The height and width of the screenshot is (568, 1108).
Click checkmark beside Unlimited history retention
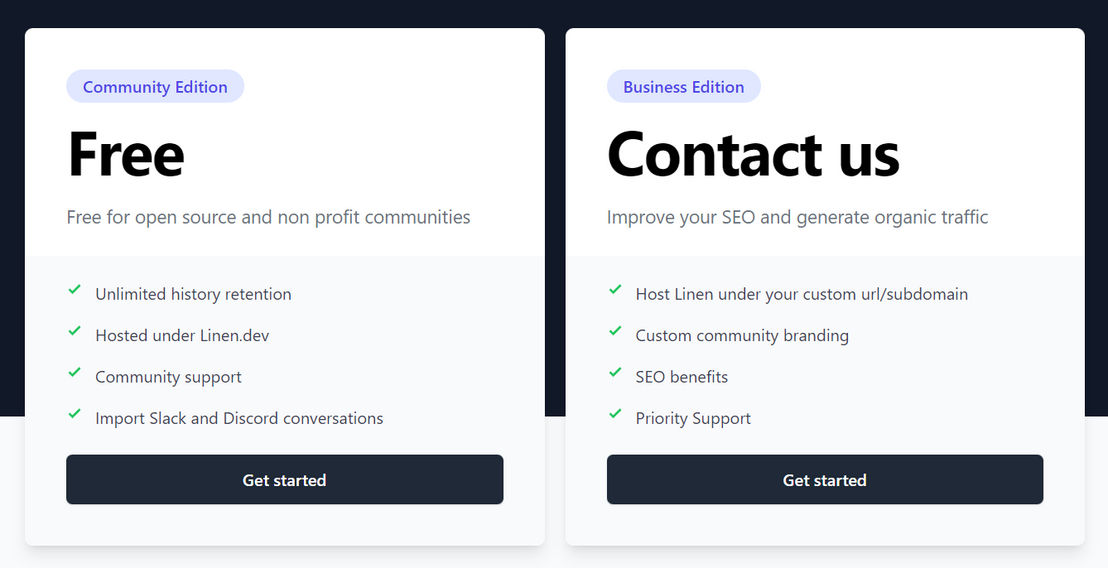click(x=74, y=290)
